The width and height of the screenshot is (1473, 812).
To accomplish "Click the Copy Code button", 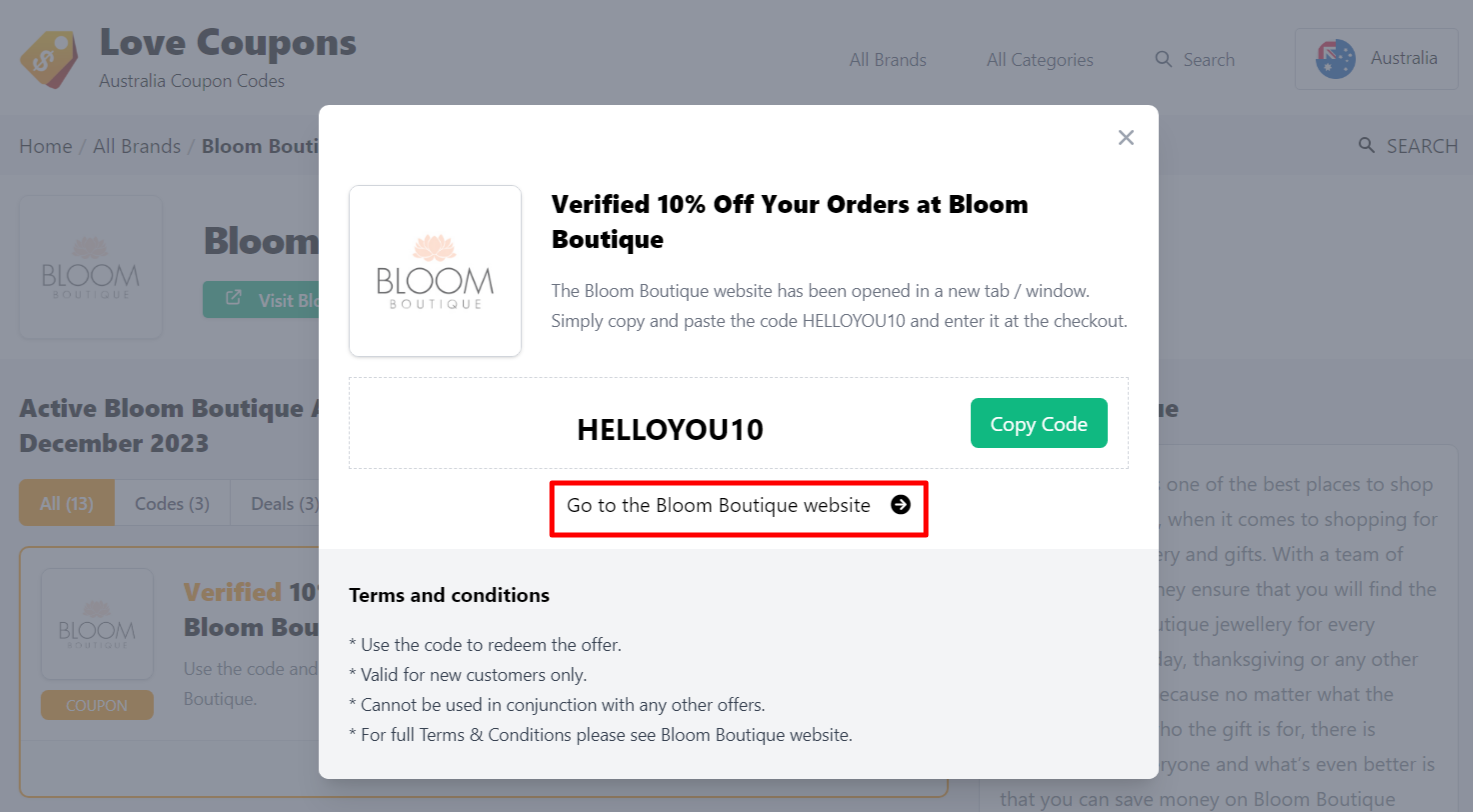I will click(1039, 423).
